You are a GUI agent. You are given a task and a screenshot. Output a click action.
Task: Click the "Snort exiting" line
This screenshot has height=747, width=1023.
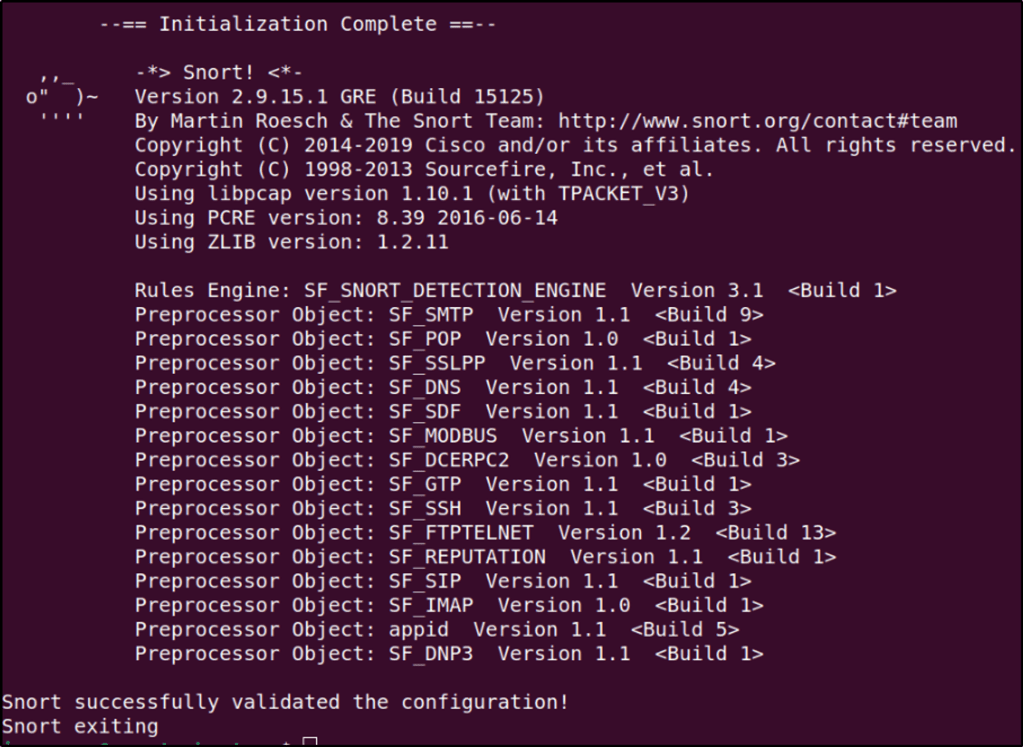80,726
